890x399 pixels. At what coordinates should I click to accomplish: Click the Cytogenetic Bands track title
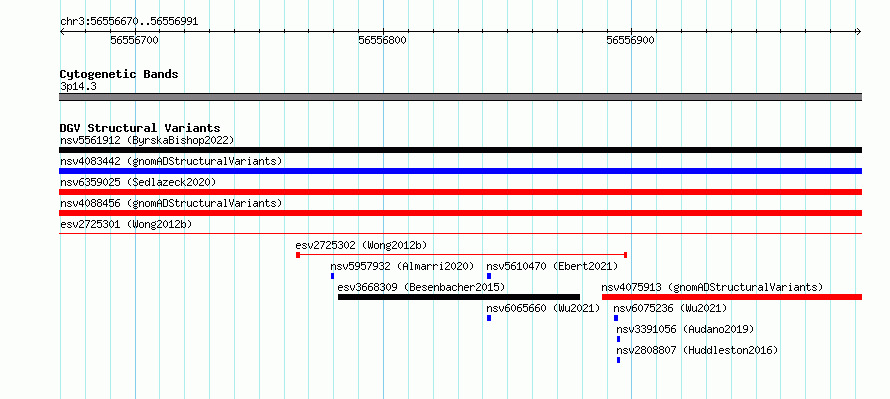pyautogui.click(x=119, y=74)
